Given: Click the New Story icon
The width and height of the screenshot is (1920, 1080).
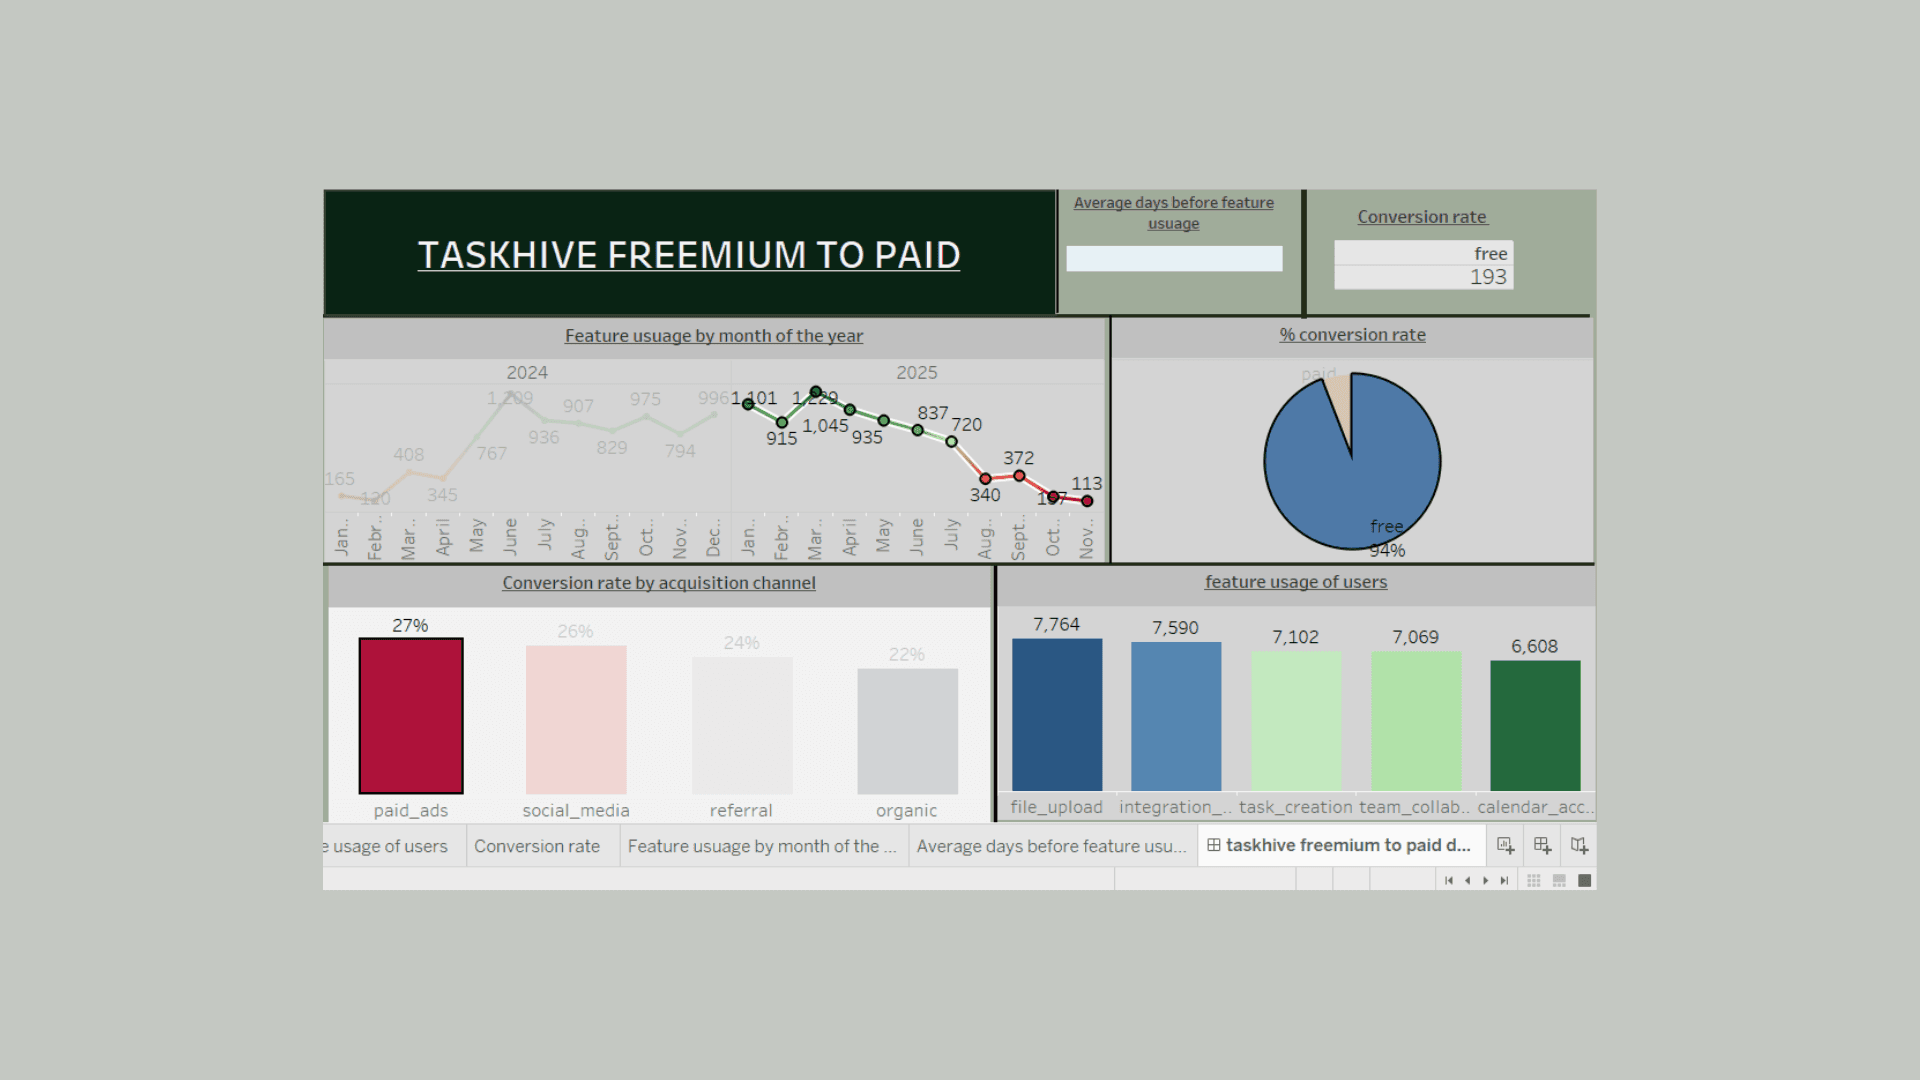Looking at the screenshot, I should [x=1579, y=846].
